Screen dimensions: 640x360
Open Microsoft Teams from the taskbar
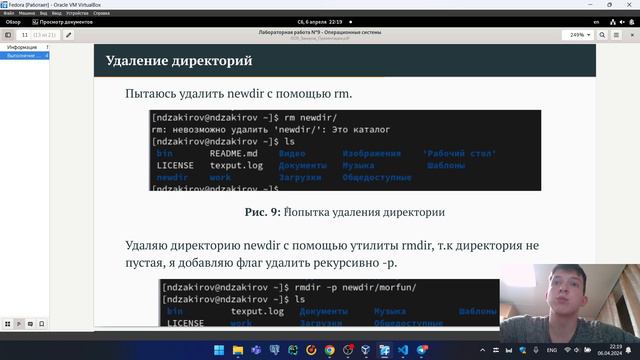click(x=256, y=350)
